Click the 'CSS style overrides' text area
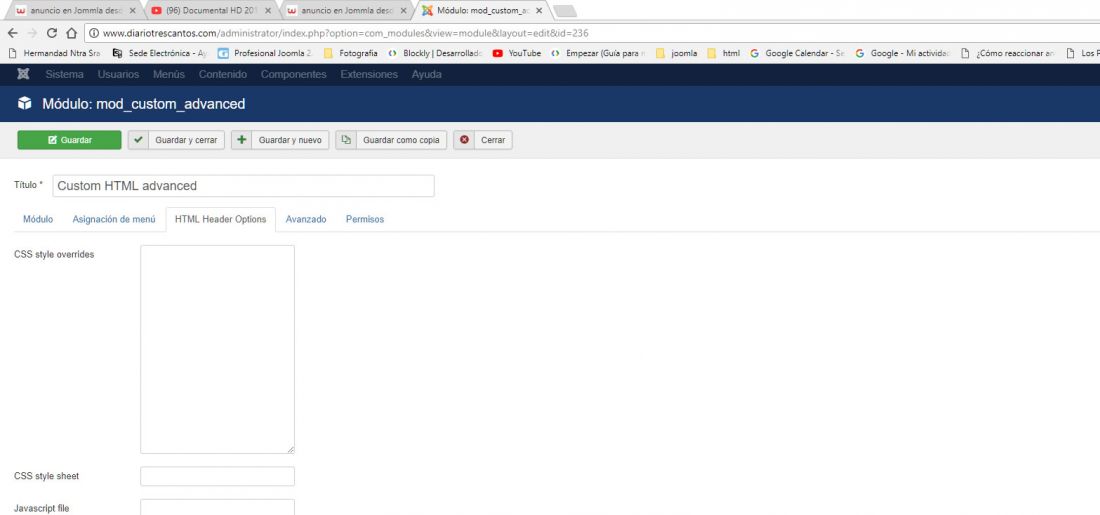This screenshot has width=1100, height=515. click(x=217, y=349)
